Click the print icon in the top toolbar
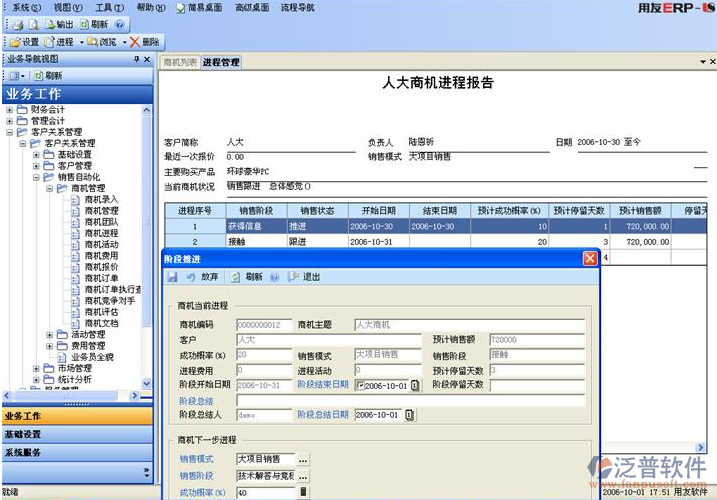Image resolution: width=717 pixels, height=500 pixels. 16,23
